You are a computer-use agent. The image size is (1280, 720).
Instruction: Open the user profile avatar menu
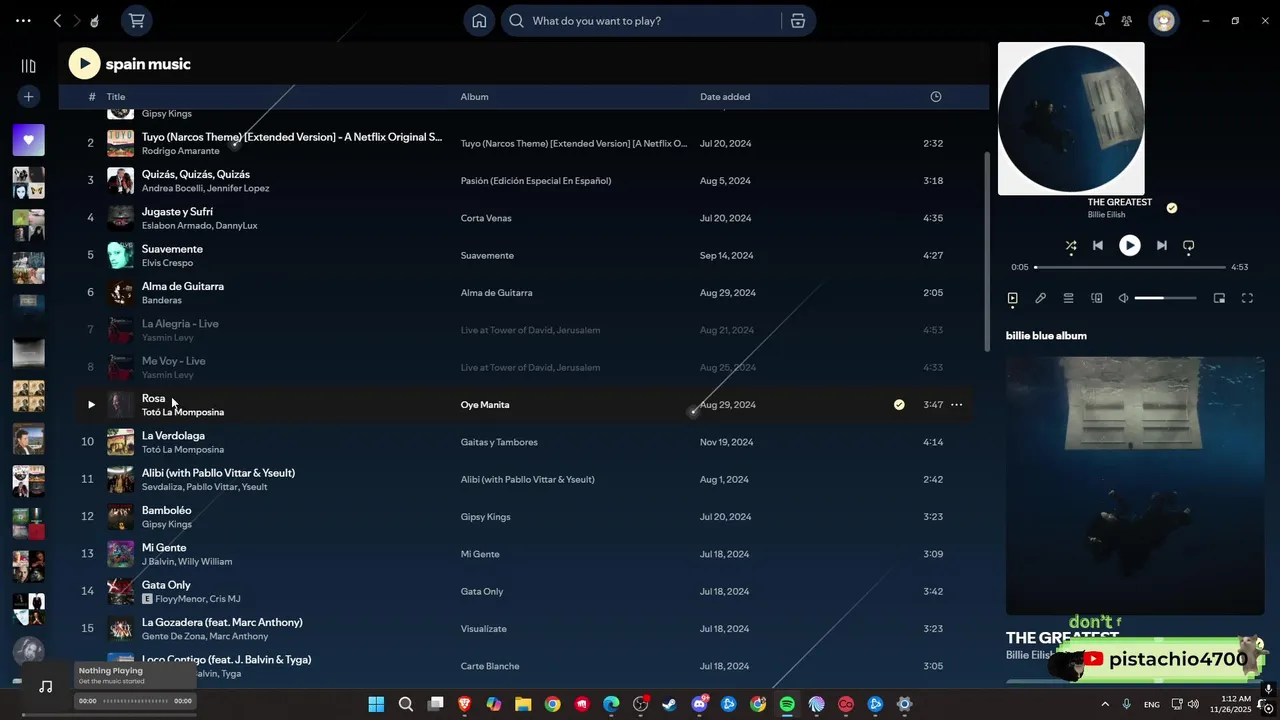point(1163,20)
